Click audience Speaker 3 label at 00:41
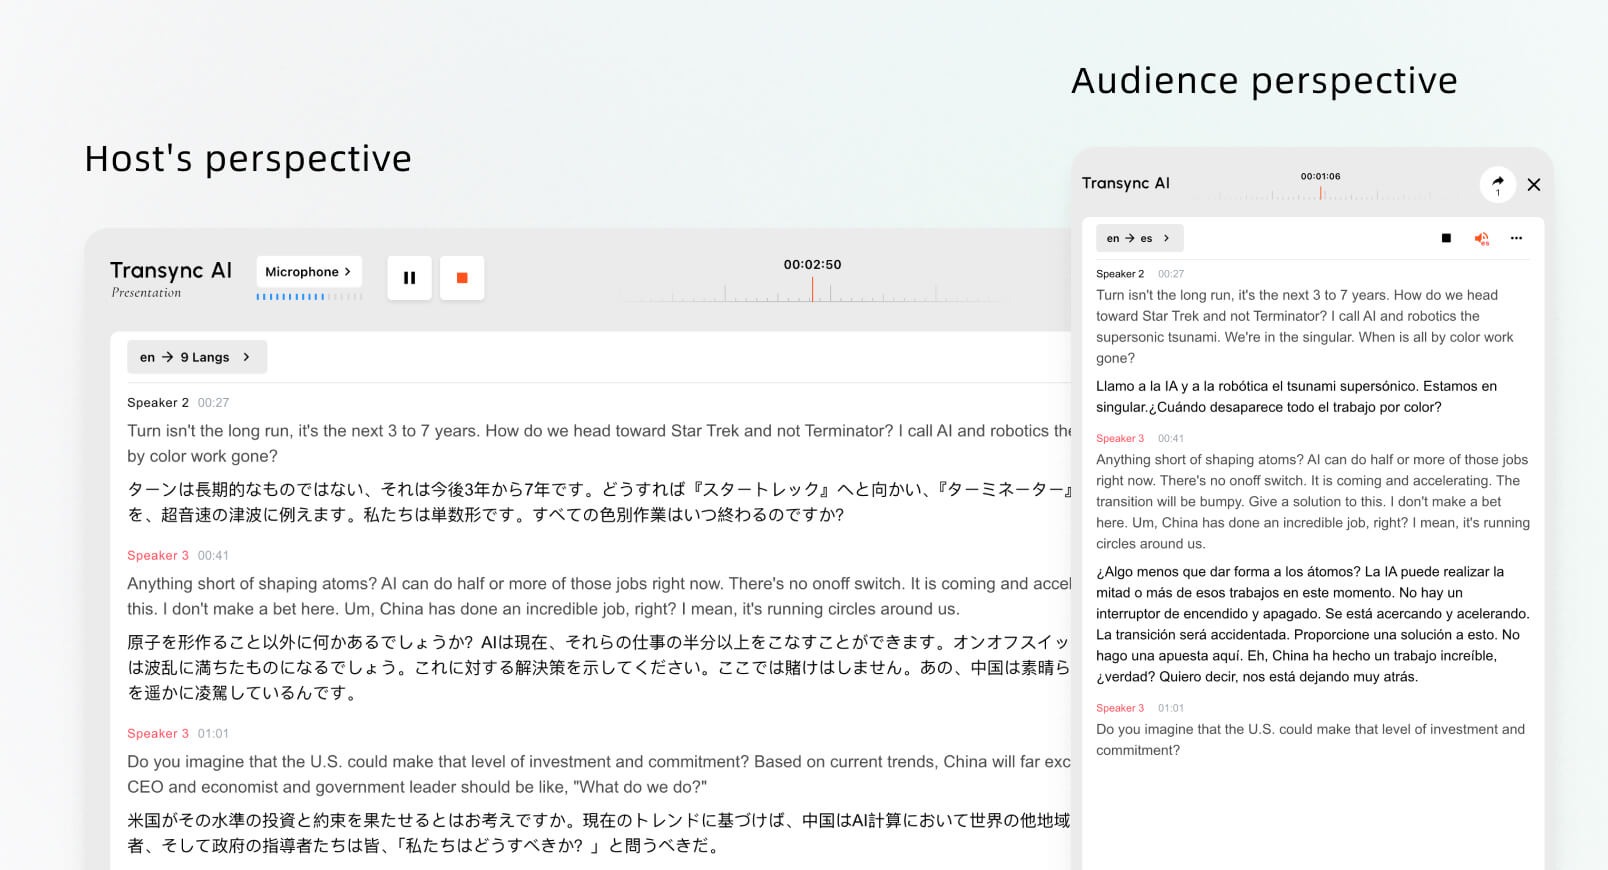Image resolution: width=1608 pixels, height=870 pixels. [x=1120, y=439]
